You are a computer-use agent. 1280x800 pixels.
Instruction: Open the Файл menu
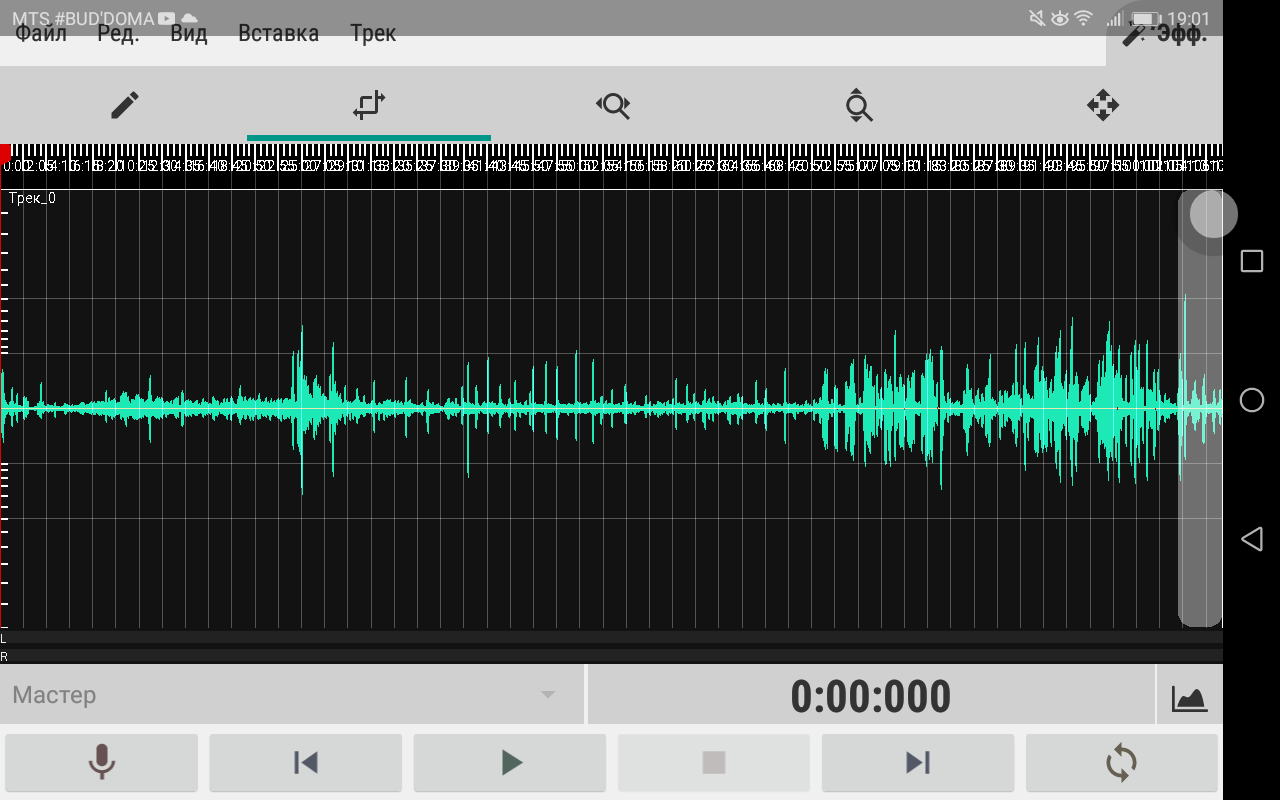pos(41,34)
